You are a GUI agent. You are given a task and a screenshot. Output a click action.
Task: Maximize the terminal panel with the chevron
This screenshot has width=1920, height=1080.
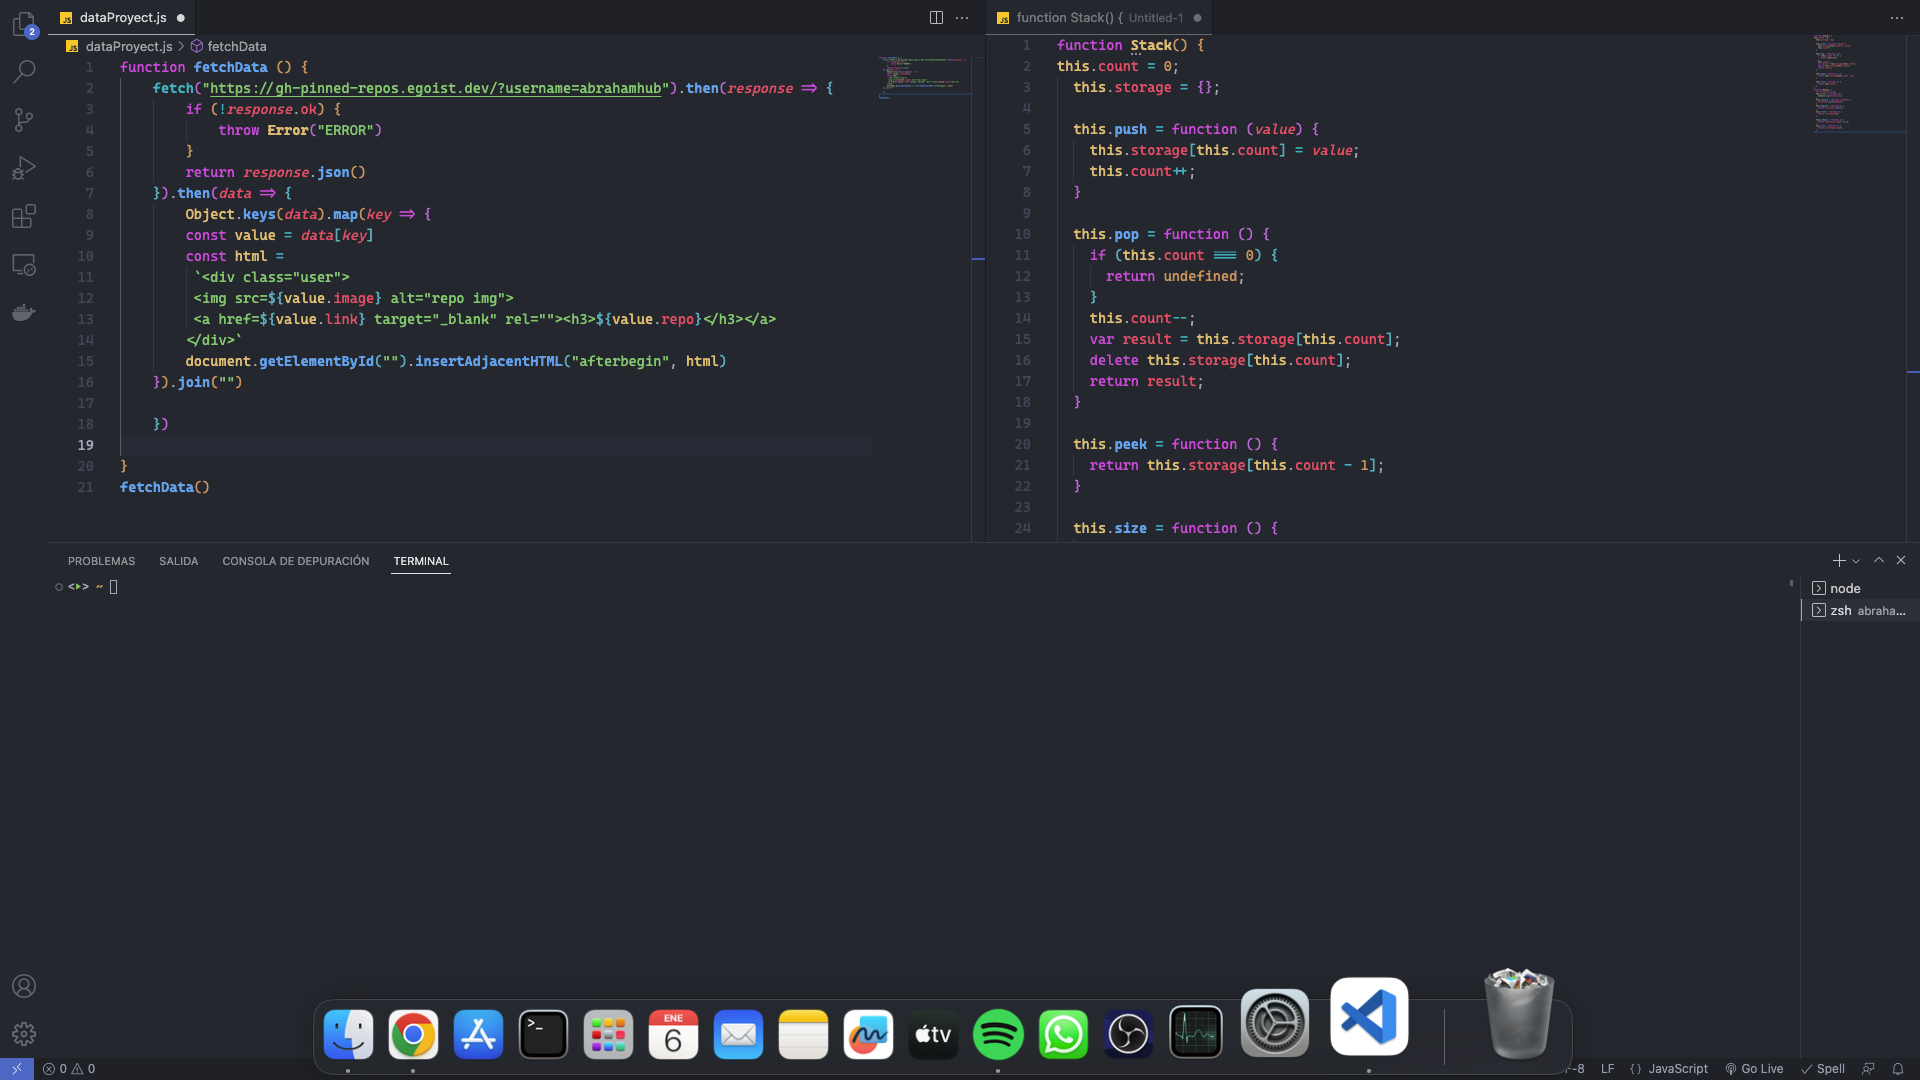click(1879, 561)
